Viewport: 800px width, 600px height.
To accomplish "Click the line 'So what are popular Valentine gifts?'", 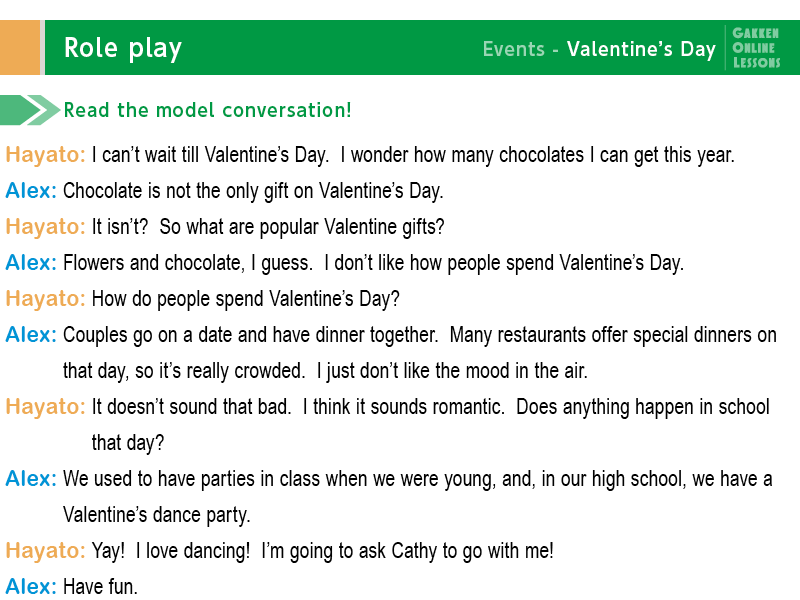I will coord(302,227).
